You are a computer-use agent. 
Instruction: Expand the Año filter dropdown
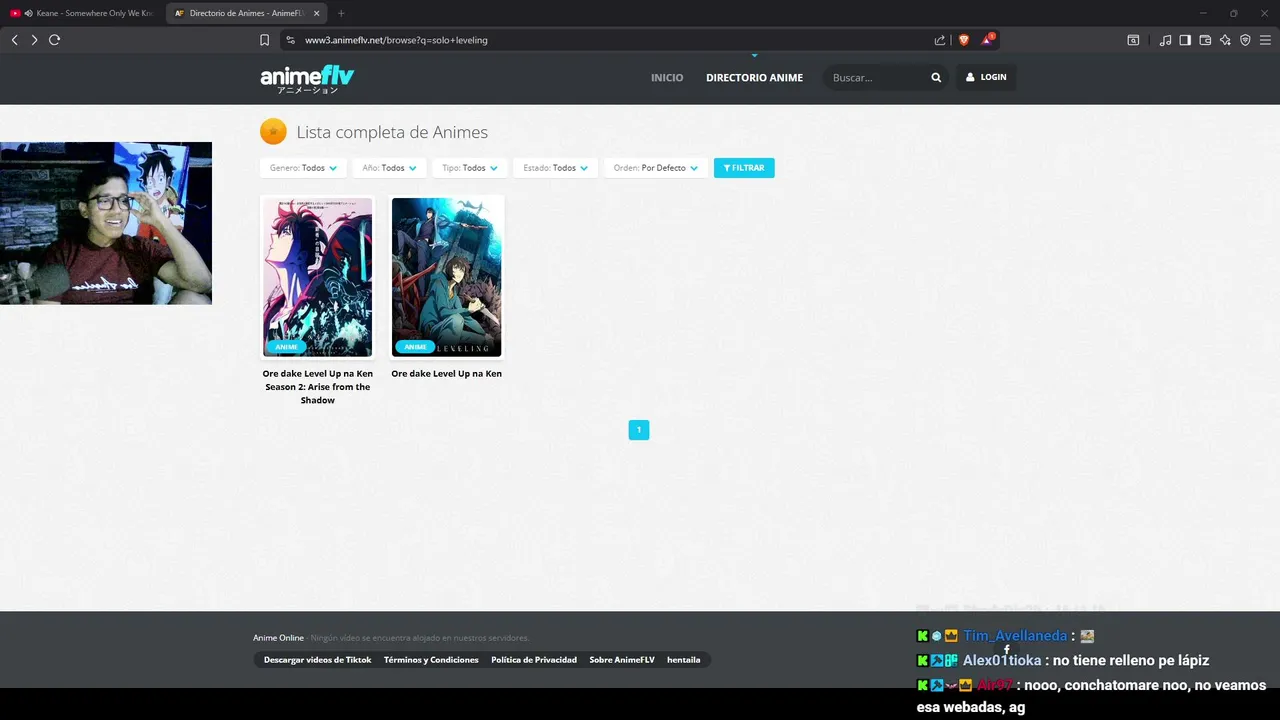[x=389, y=168]
